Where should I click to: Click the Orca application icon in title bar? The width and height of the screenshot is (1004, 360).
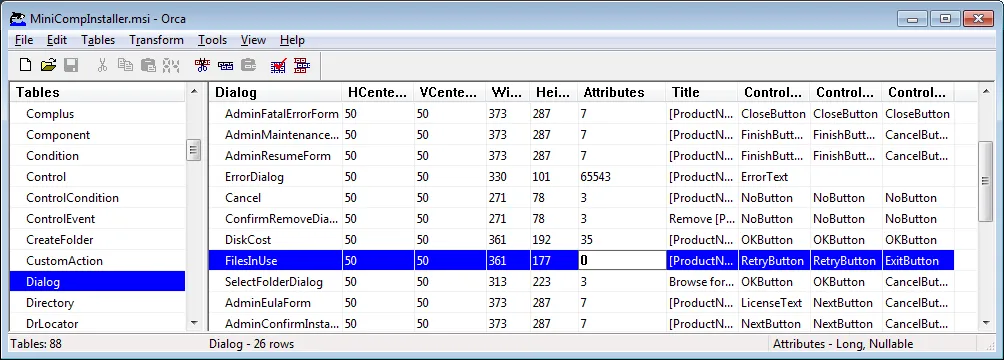tap(18, 19)
